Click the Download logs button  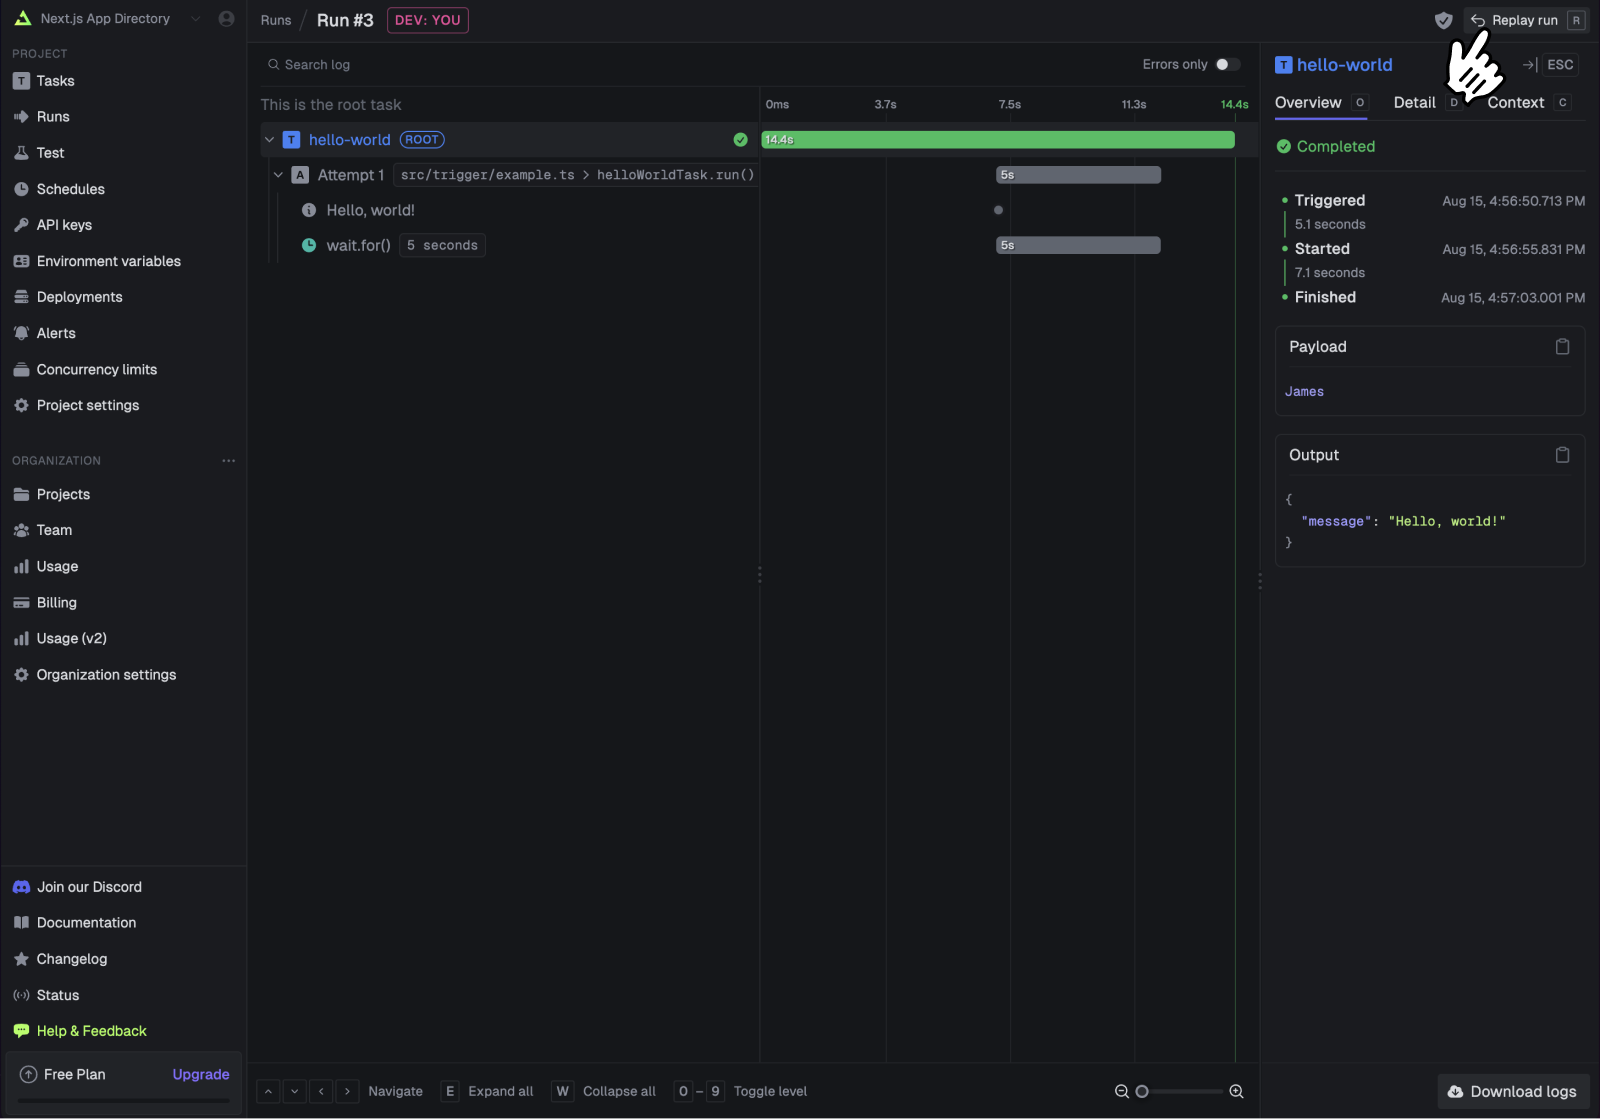click(x=1513, y=1092)
